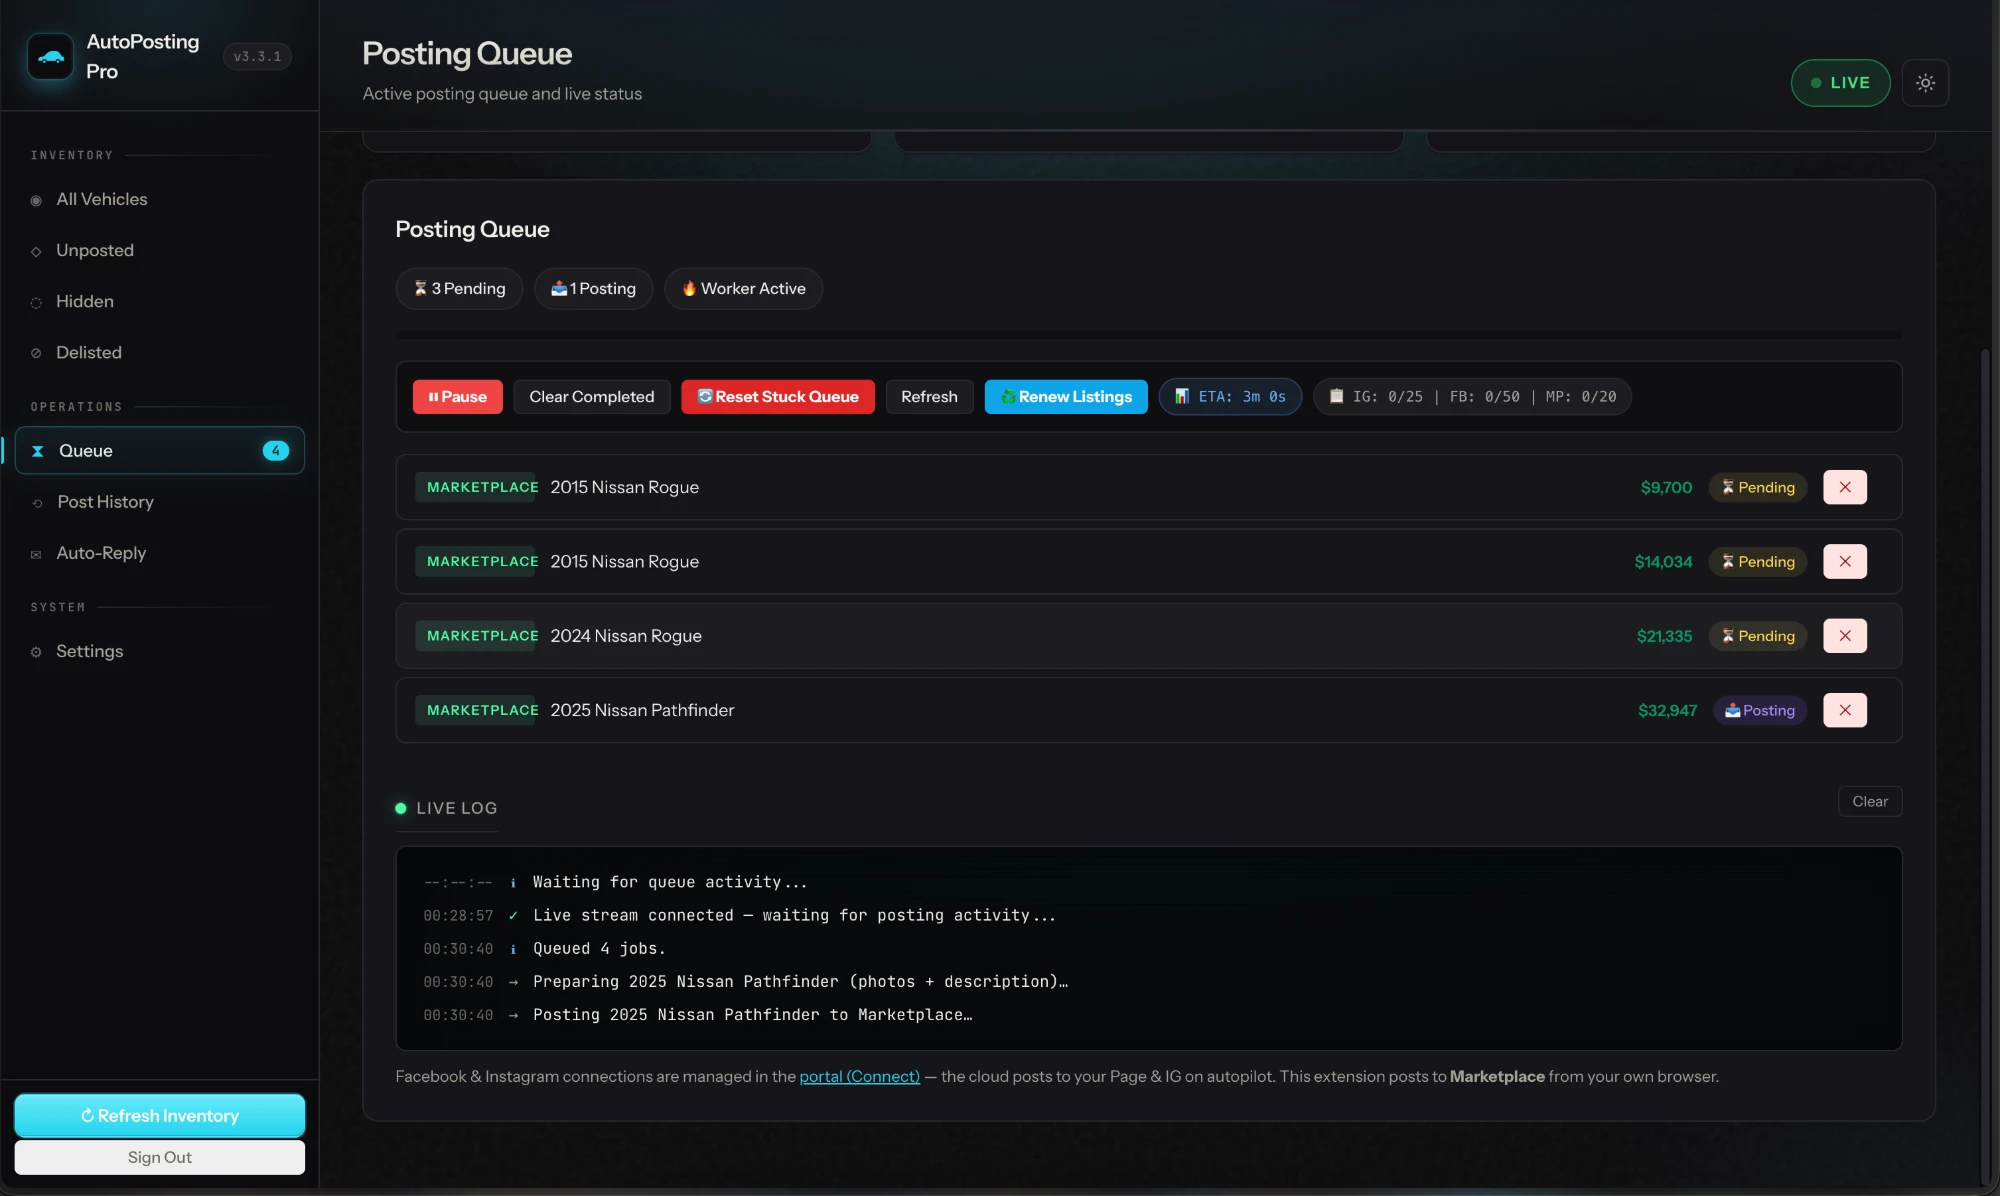
Task: Click the 1 Posting status chip
Action: [x=593, y=288]
